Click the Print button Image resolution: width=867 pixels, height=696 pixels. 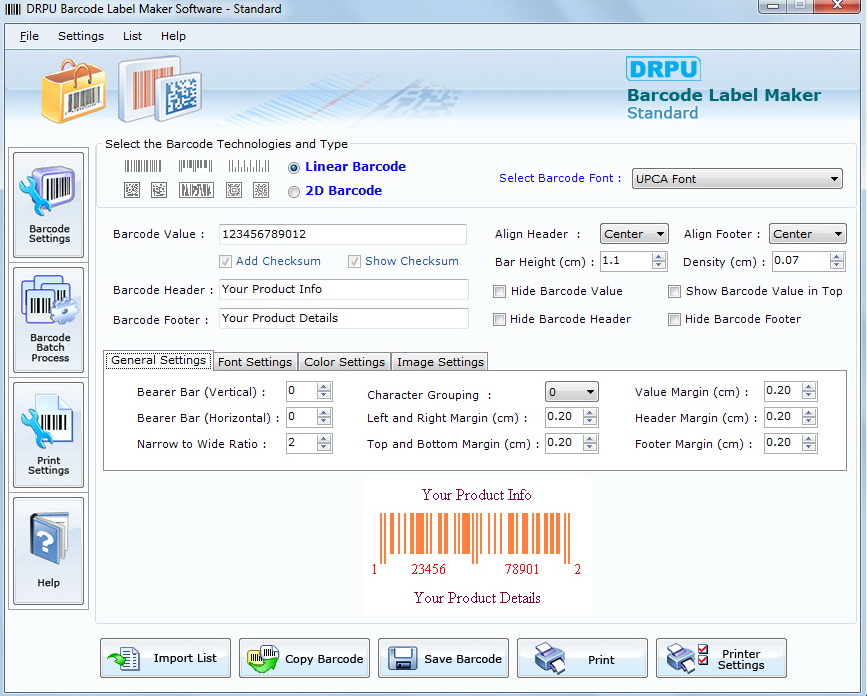click(582, 658)
